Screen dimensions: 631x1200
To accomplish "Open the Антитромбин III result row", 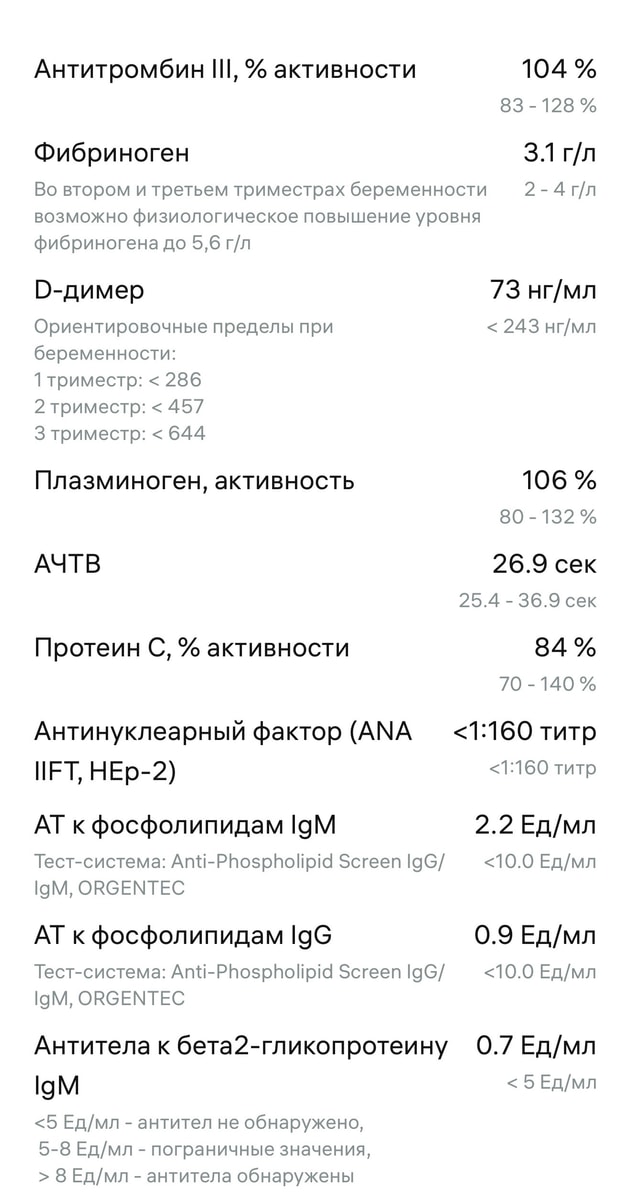I will 315,86.
